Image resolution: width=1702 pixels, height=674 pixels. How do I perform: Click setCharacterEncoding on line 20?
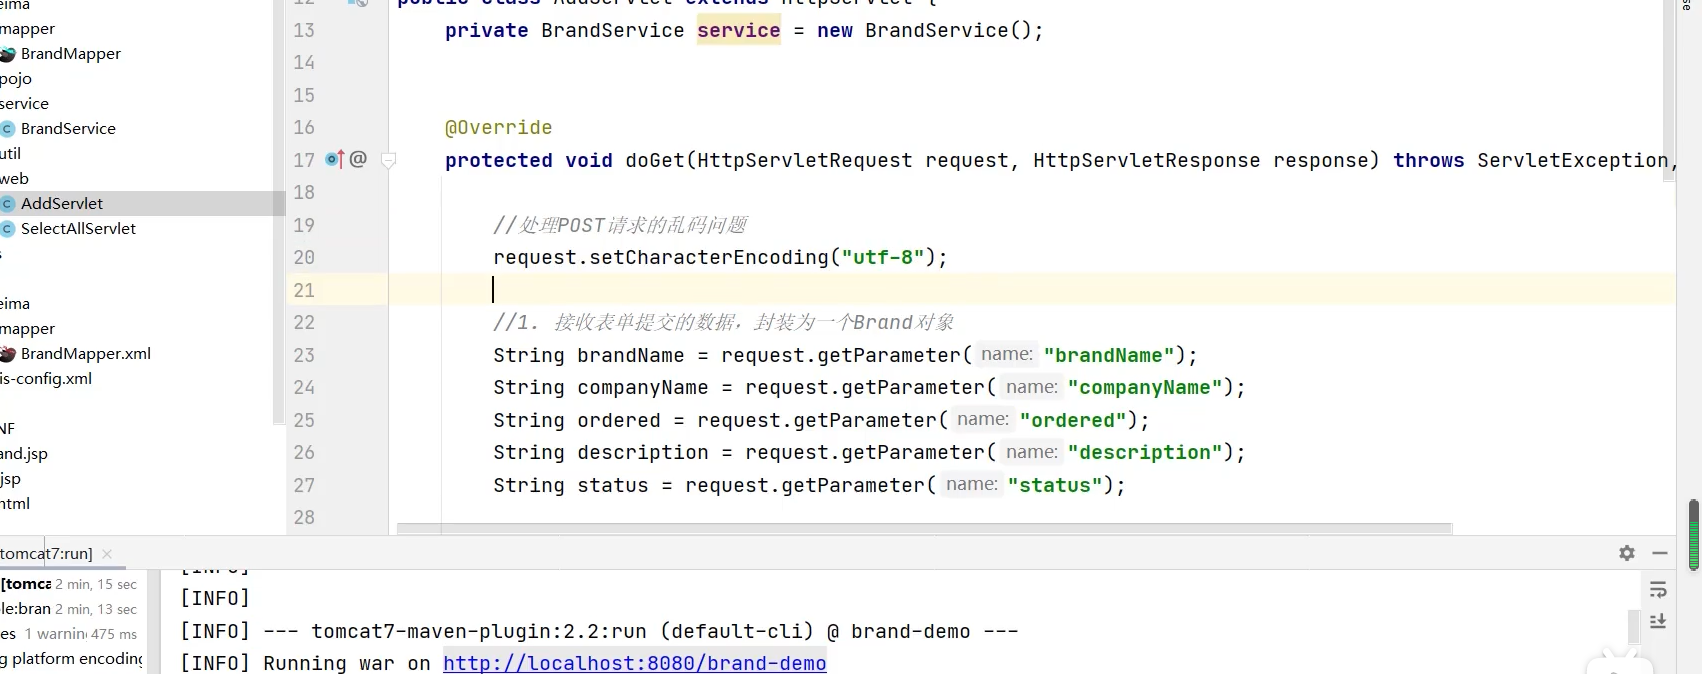coord(709,257)
